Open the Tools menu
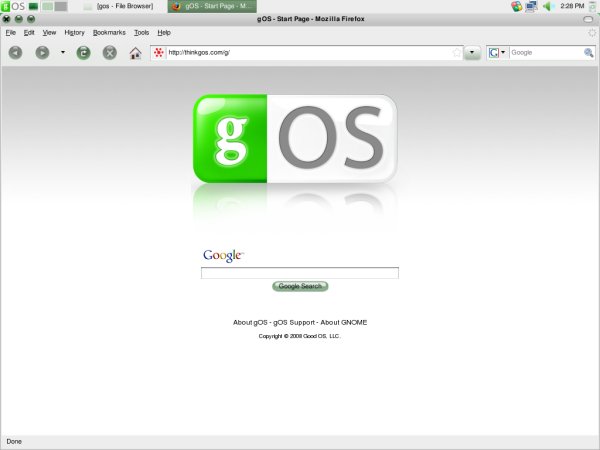This screenshot has height=450, width=600. pyautogui.click(x=141, y=33)
